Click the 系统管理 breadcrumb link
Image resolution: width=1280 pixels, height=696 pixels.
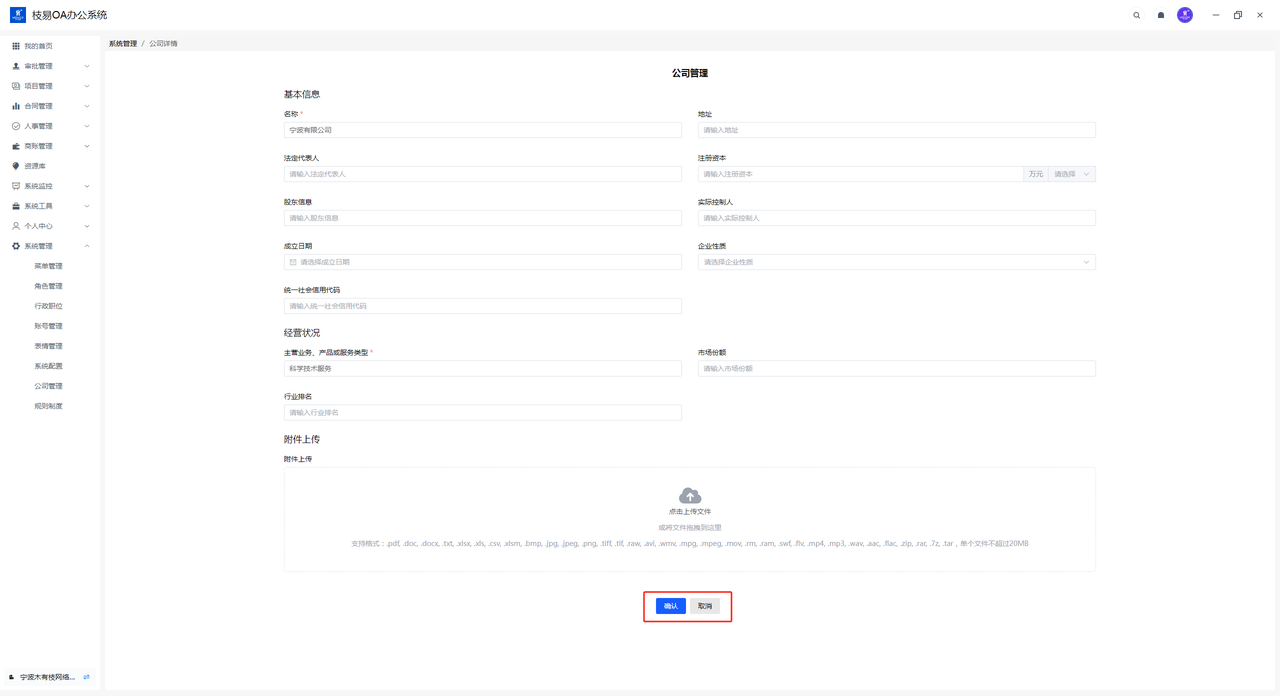[x=123, y=44]
